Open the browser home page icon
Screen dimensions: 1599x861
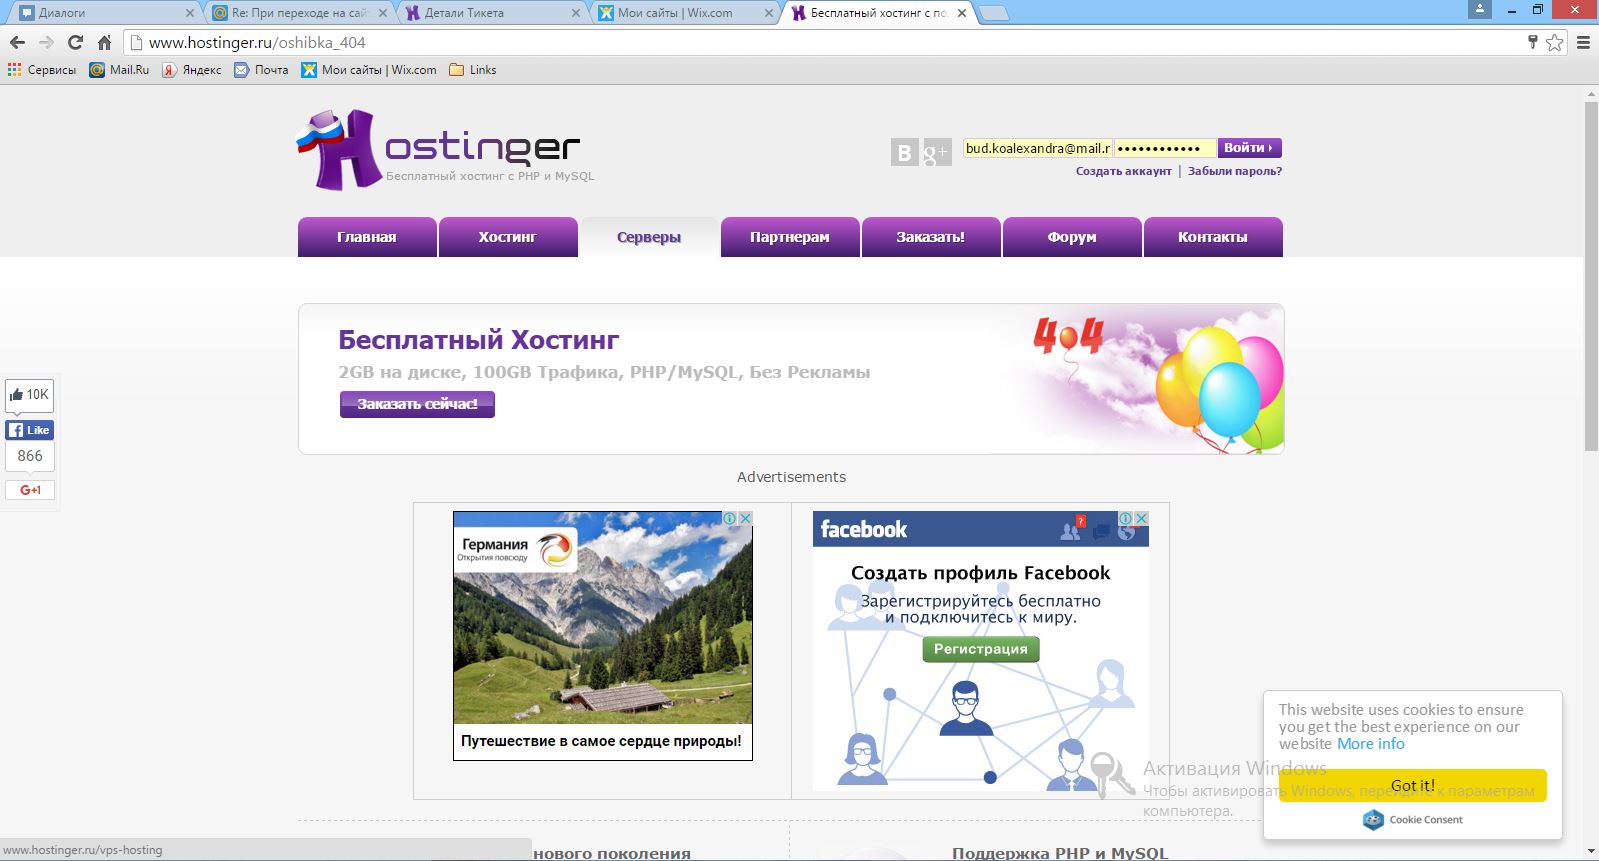104,42
